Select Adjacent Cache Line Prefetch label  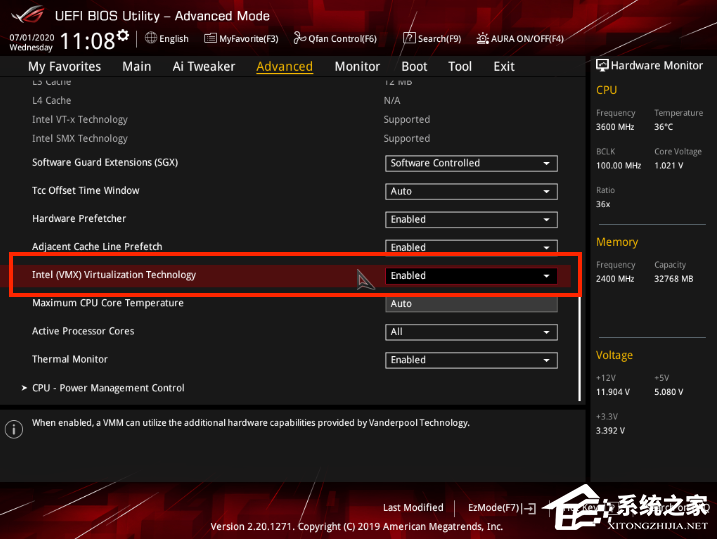(97, 247)
